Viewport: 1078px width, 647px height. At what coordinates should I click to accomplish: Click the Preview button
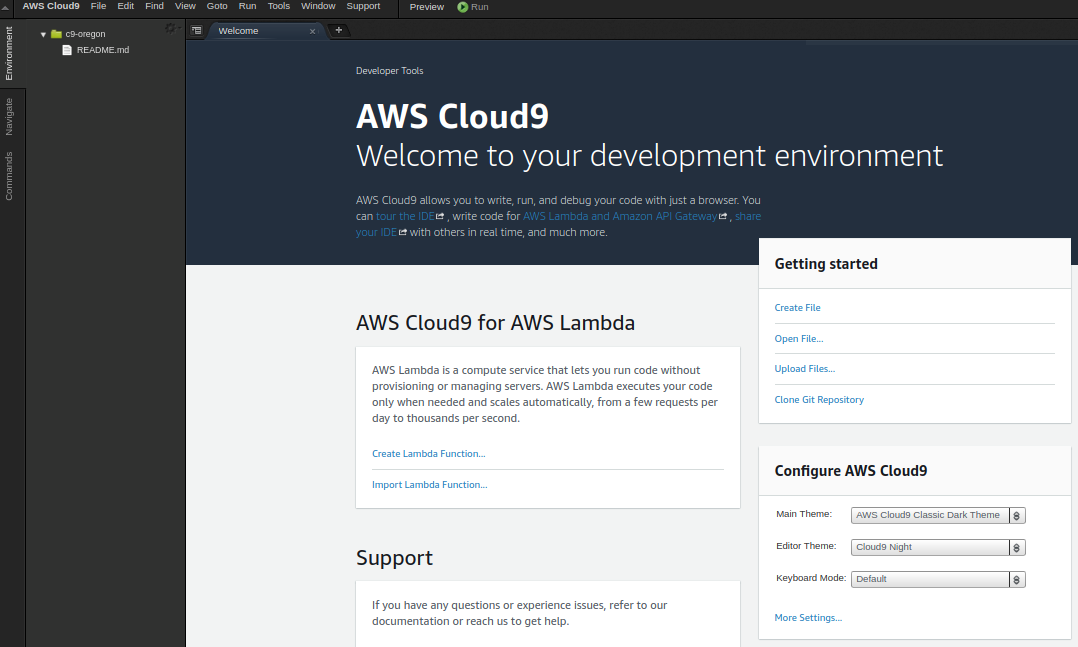pos(427,7)
